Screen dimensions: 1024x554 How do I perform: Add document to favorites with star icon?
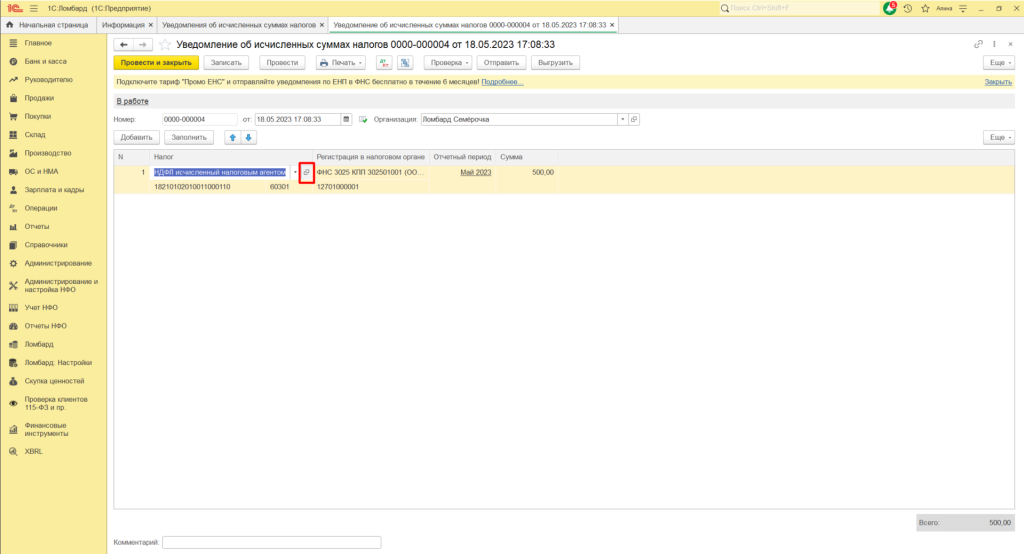(x=165, y=45)
